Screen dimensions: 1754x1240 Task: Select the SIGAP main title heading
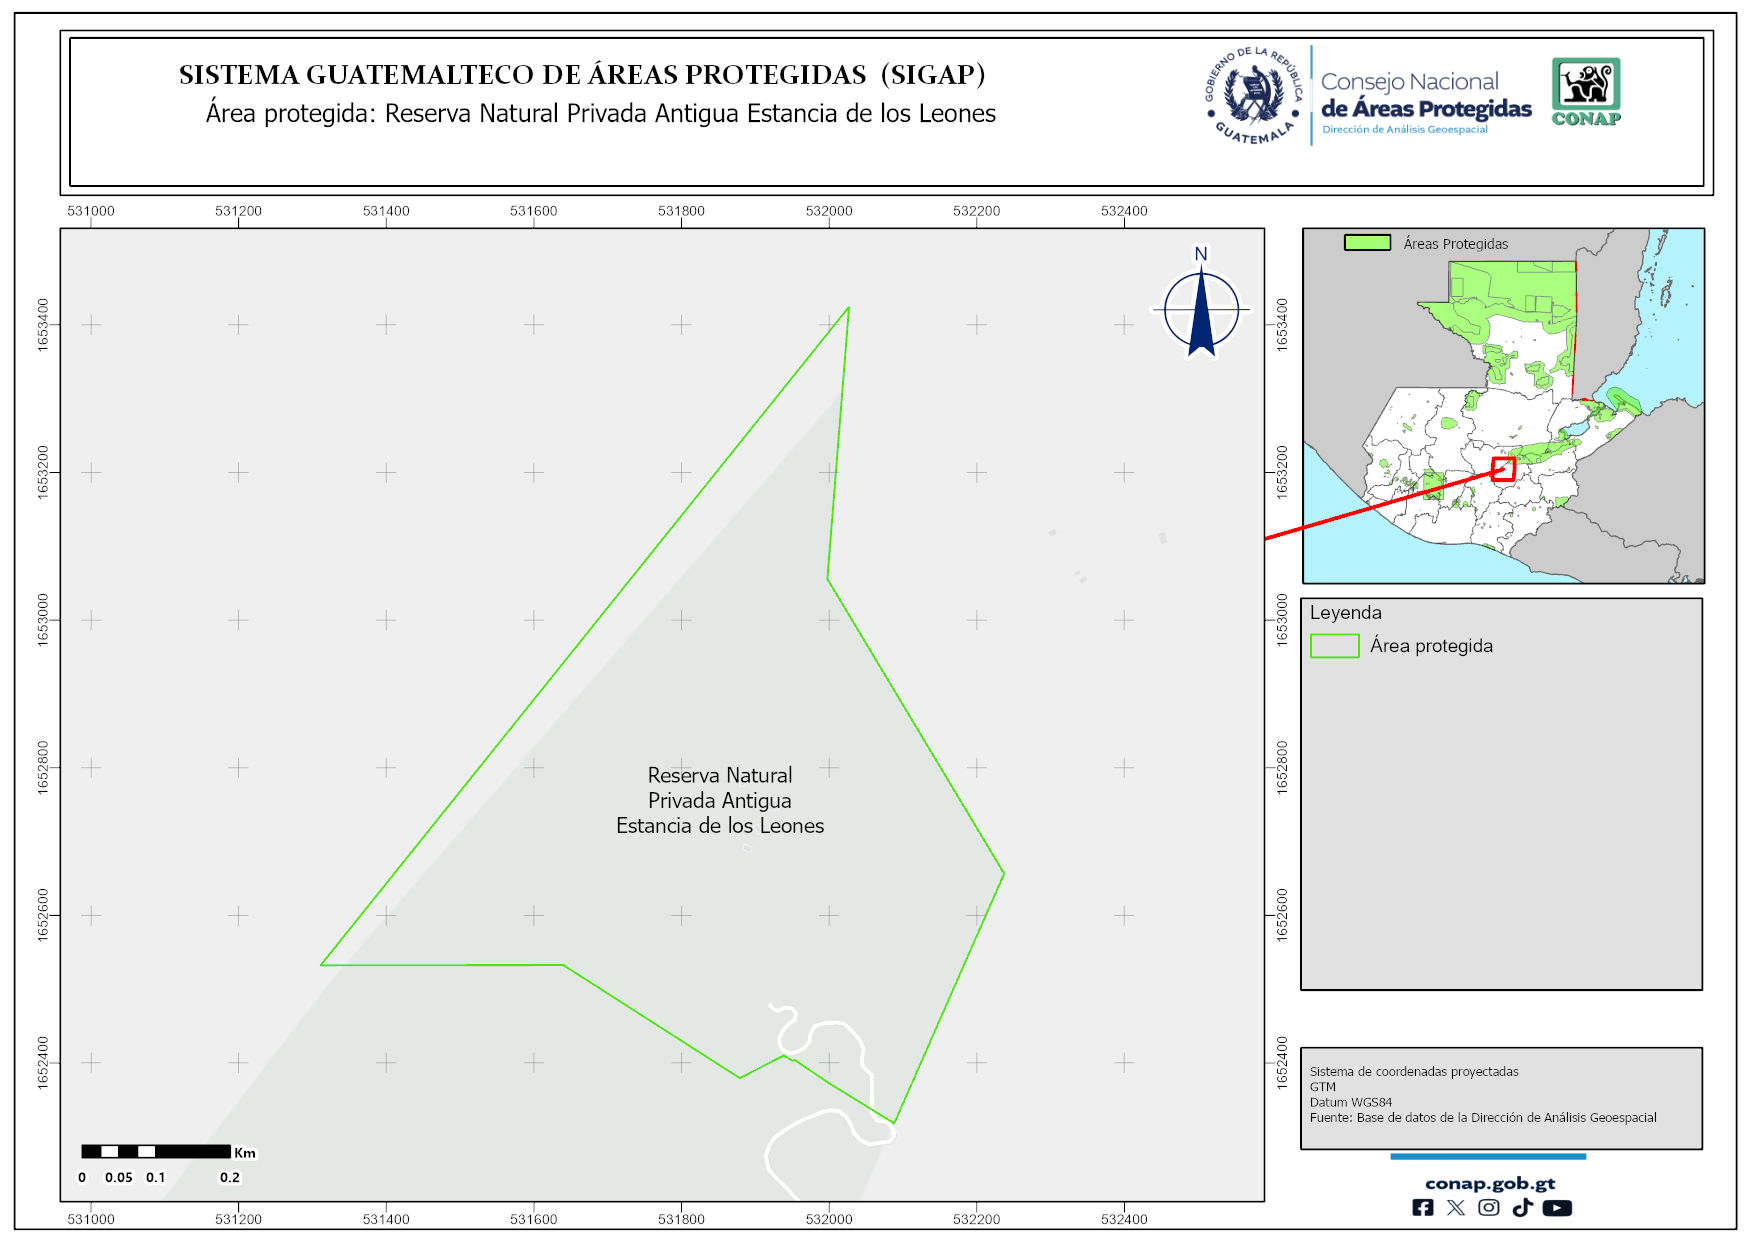coord(582,75)
